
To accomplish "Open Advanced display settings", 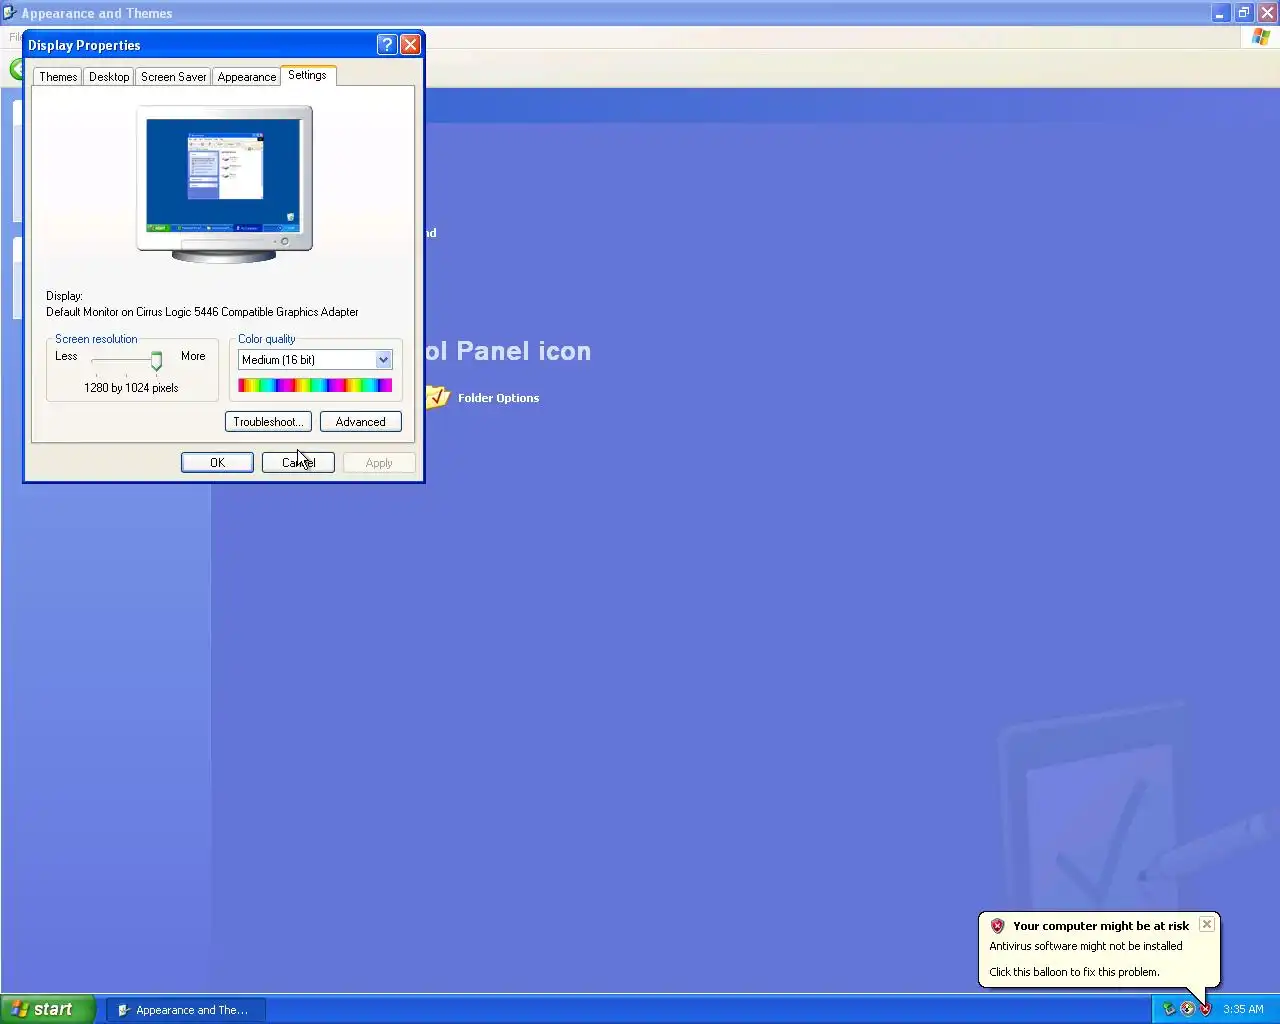I will coord(361,422).
